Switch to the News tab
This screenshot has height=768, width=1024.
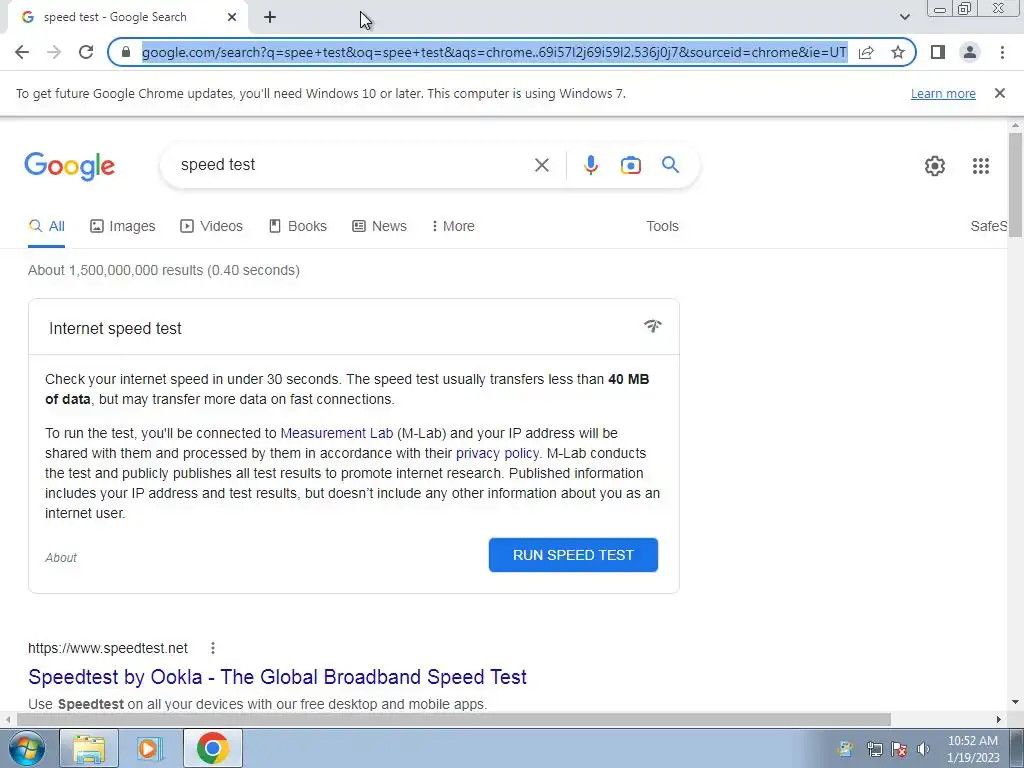(379, 226)
